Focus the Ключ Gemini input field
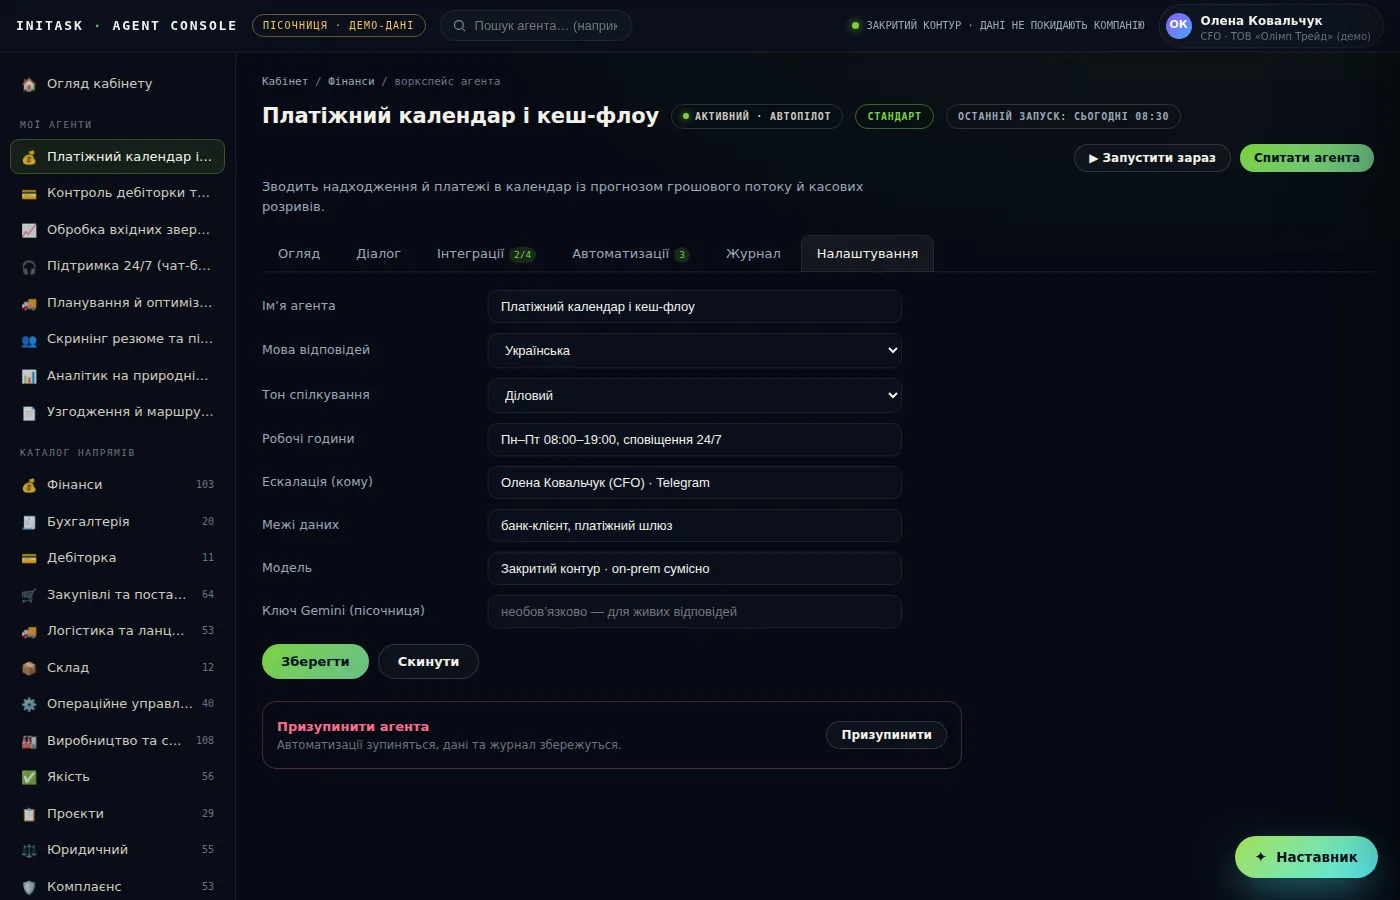This screenshot has width=1400, height=900. click(694, 612)
